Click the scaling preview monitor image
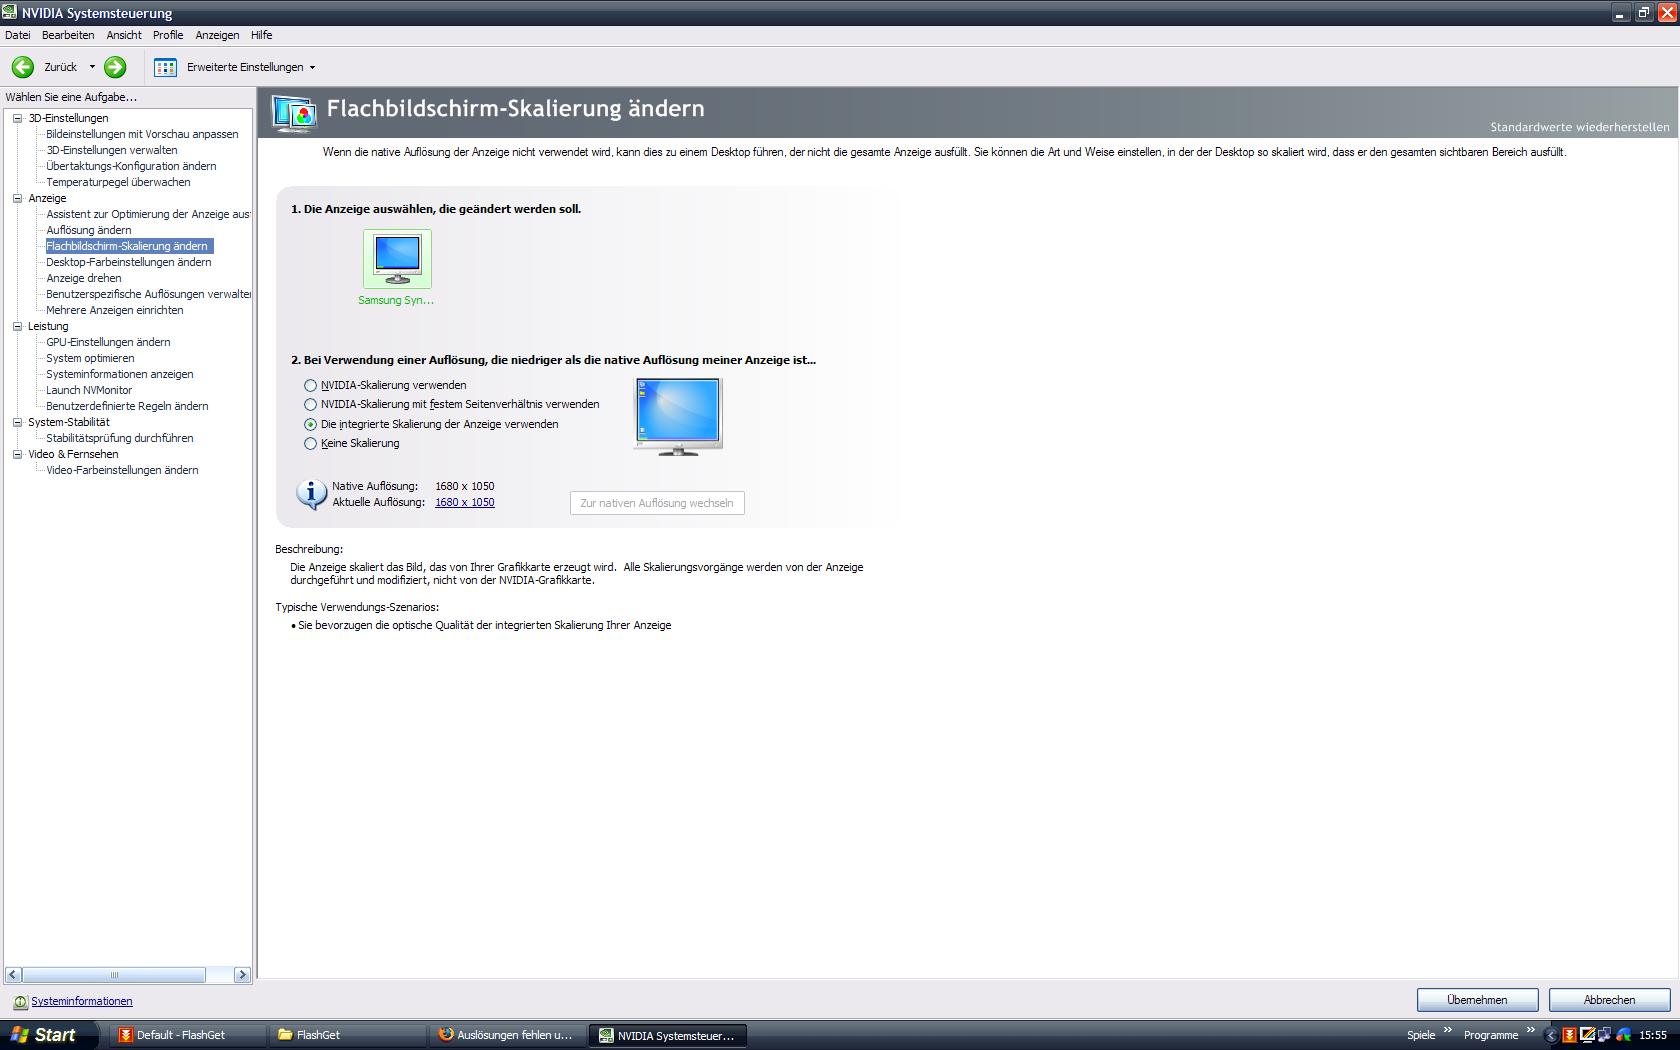 tap(678, 416)
